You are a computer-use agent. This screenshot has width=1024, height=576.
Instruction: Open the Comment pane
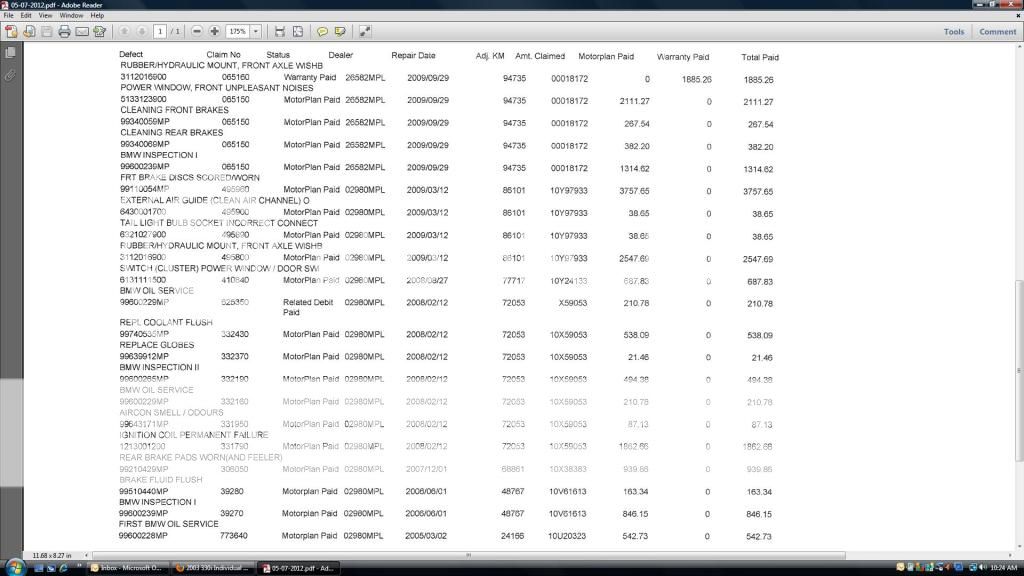pyautogui.click(x=997, y=32)
